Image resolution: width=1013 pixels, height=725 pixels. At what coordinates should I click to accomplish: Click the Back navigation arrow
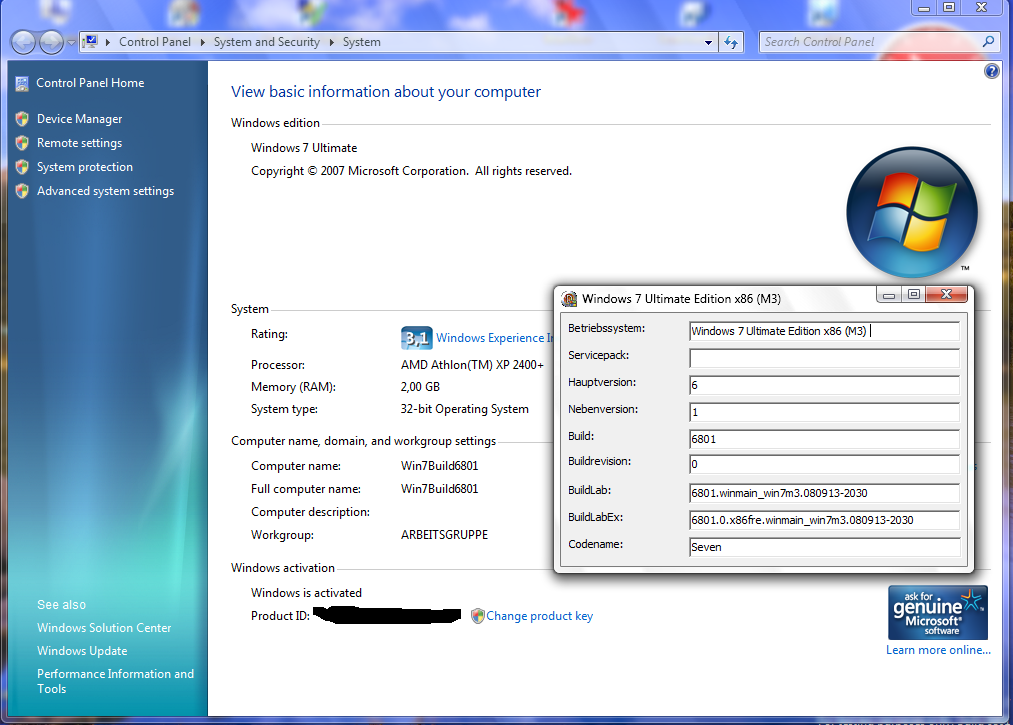point(23,43)
